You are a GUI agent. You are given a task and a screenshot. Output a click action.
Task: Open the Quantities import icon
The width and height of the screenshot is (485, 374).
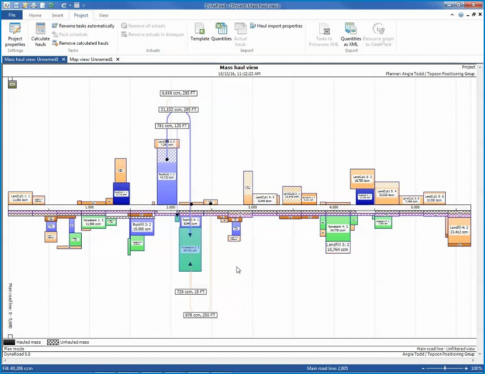[221, 32]
